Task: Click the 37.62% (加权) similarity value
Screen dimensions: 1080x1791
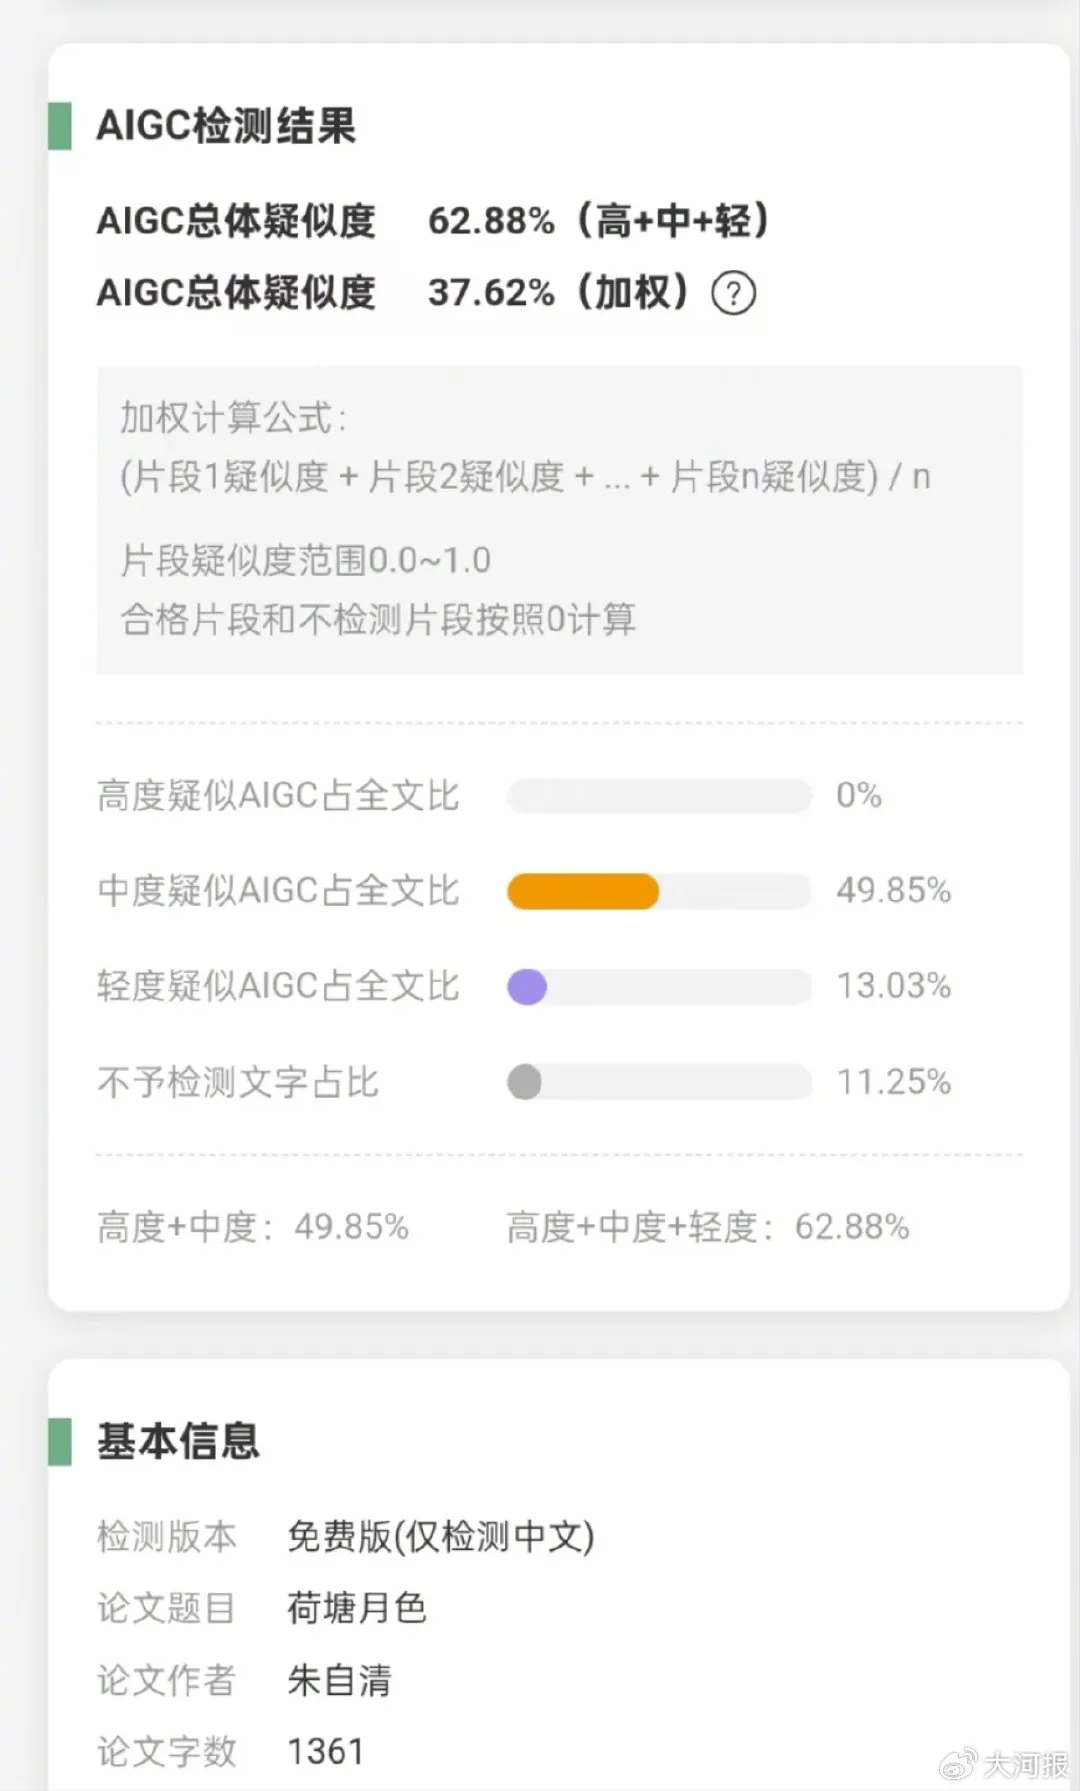Action: [558, 293]
